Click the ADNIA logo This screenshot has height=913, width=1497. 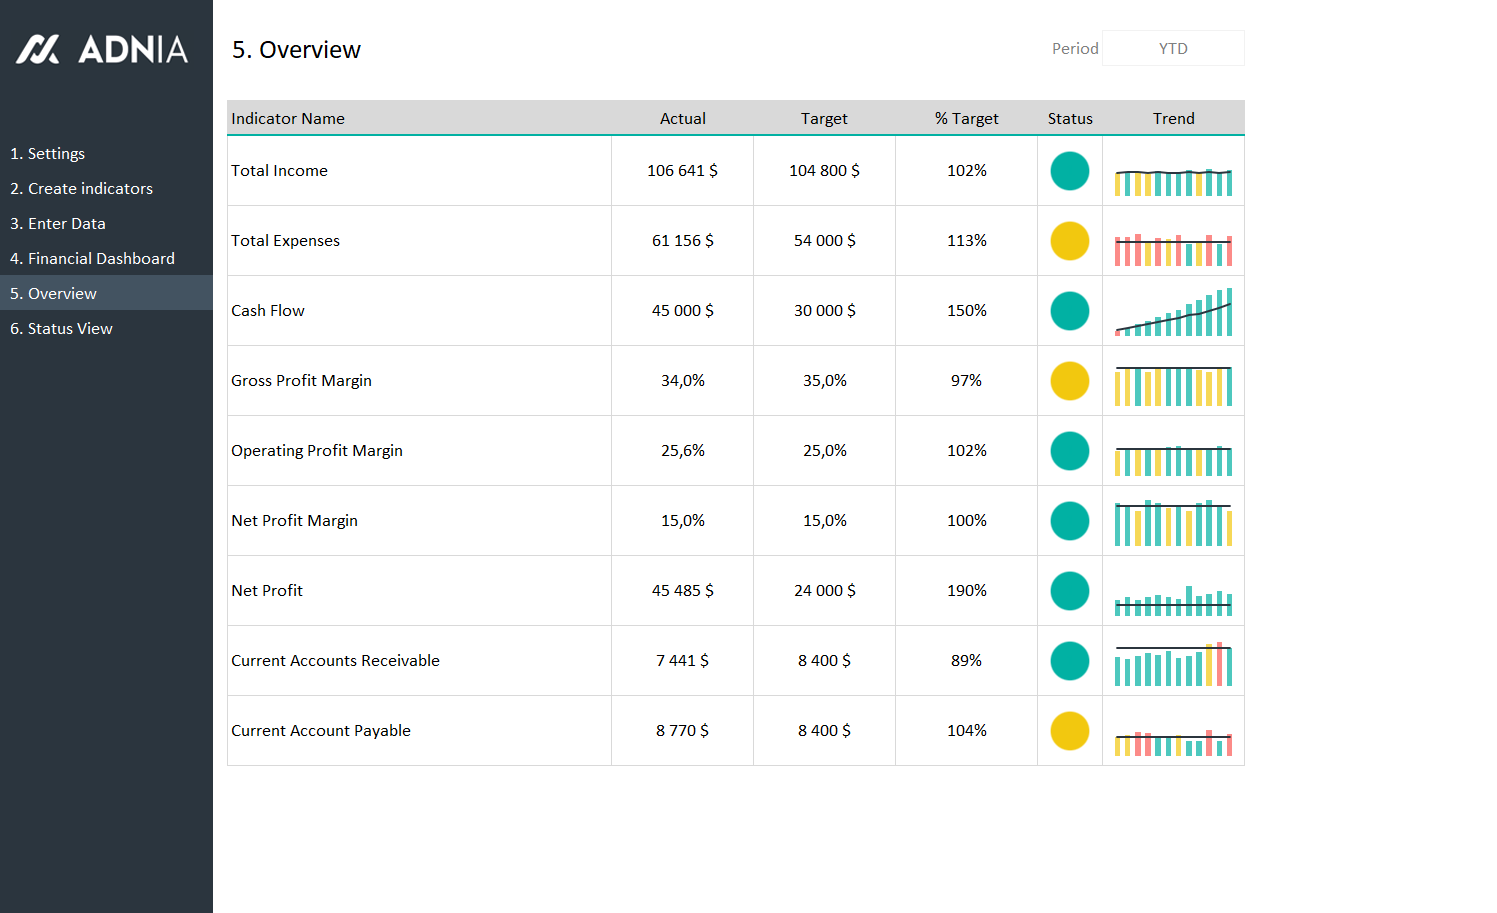(x=102, y=49)
